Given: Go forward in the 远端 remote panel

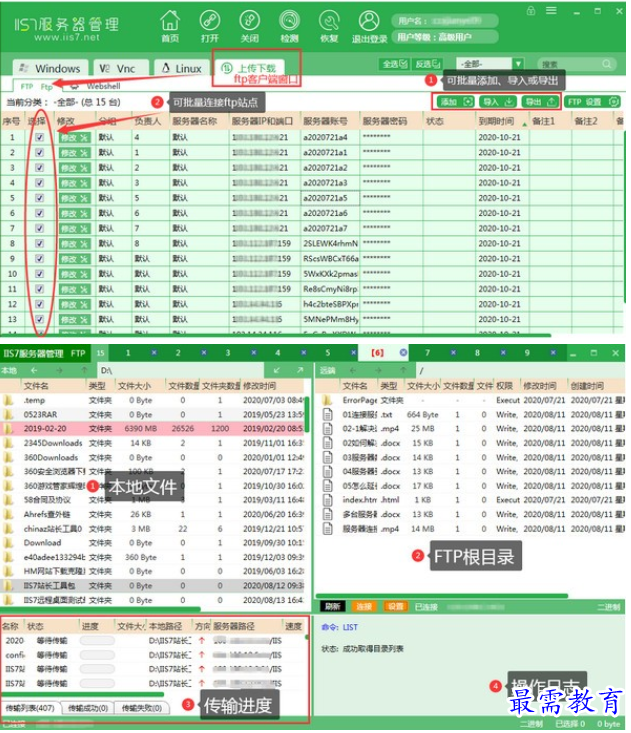Looking at the screenshot, I should tap(378, 370).
